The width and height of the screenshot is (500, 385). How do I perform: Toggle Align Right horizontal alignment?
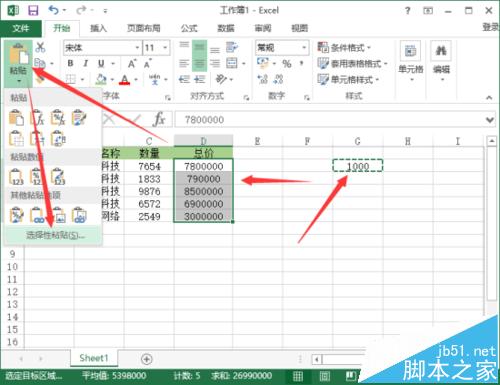tap(215, 63)
